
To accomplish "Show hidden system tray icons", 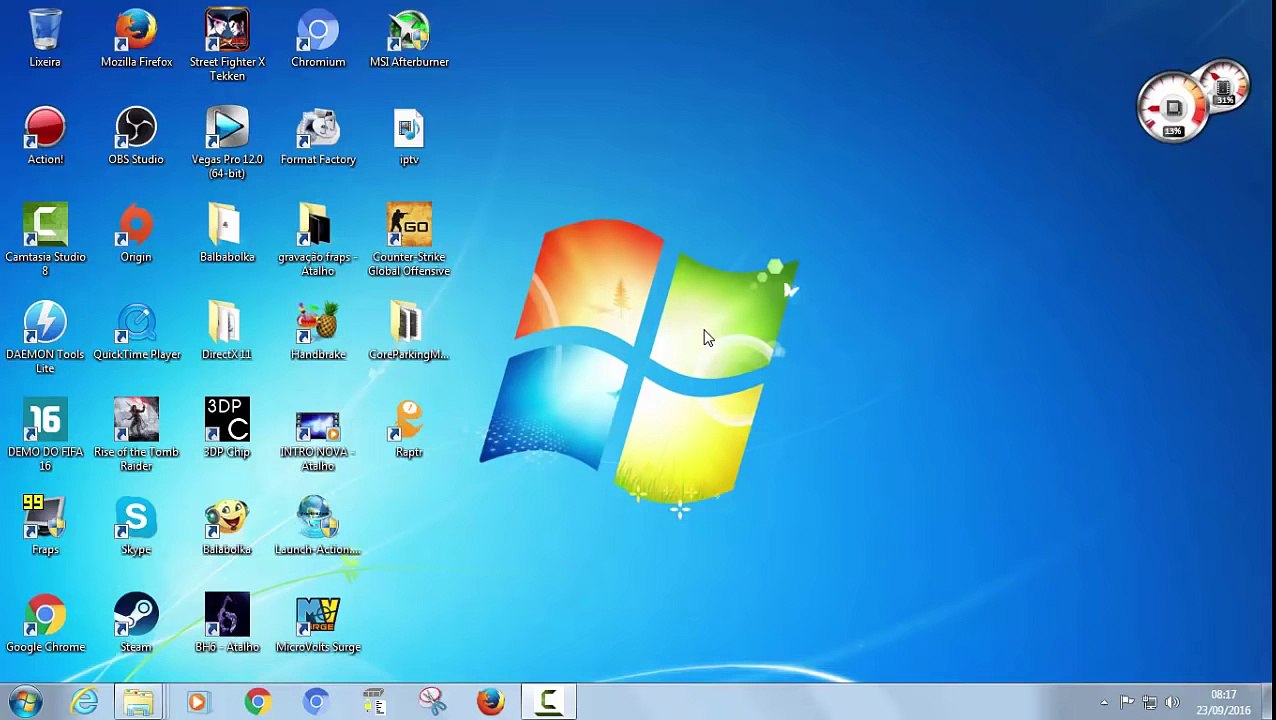I will coord(1104,702).
